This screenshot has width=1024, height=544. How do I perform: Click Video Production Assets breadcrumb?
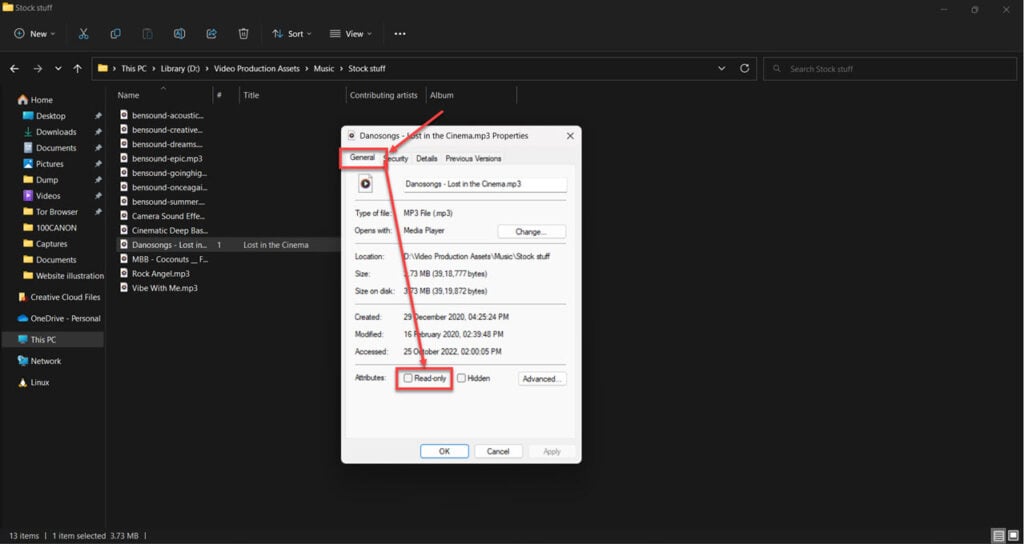(x=259, y=69)
